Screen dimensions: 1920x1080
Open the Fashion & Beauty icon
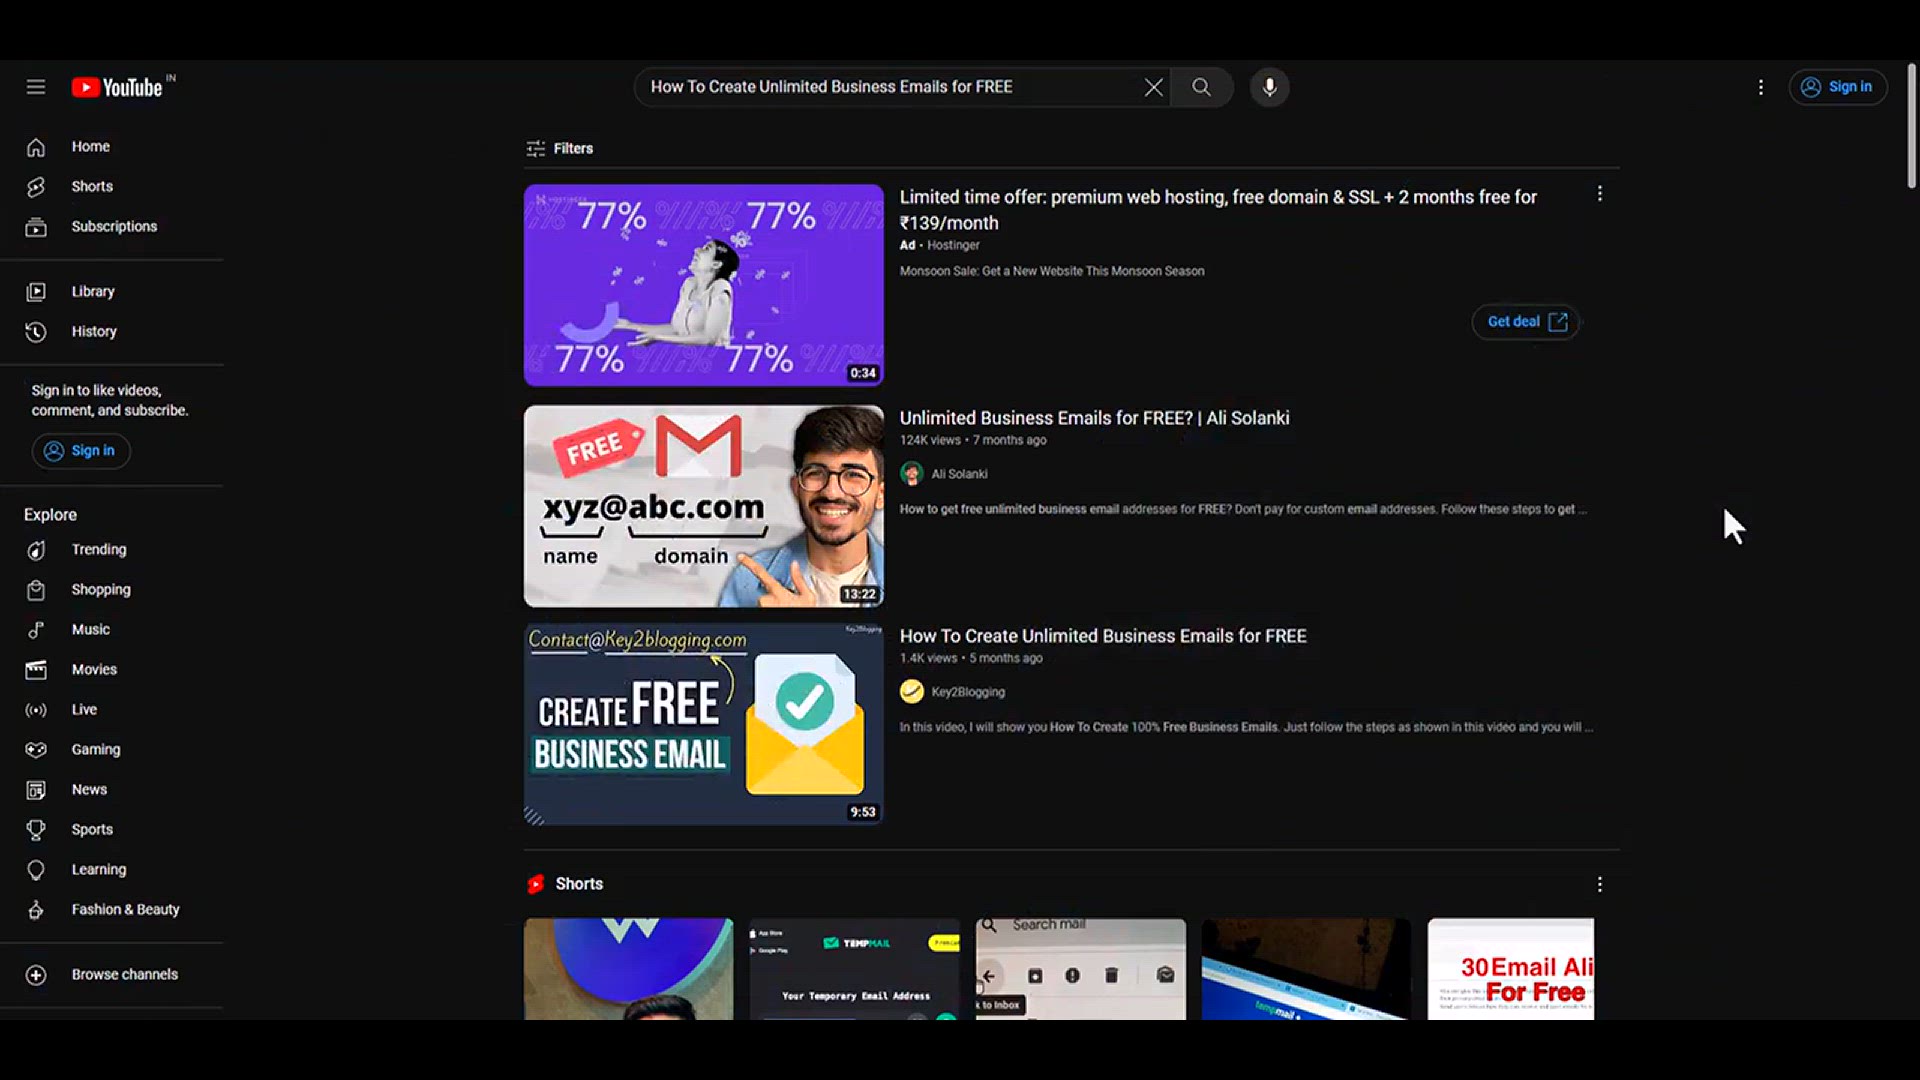coord(36,910)
